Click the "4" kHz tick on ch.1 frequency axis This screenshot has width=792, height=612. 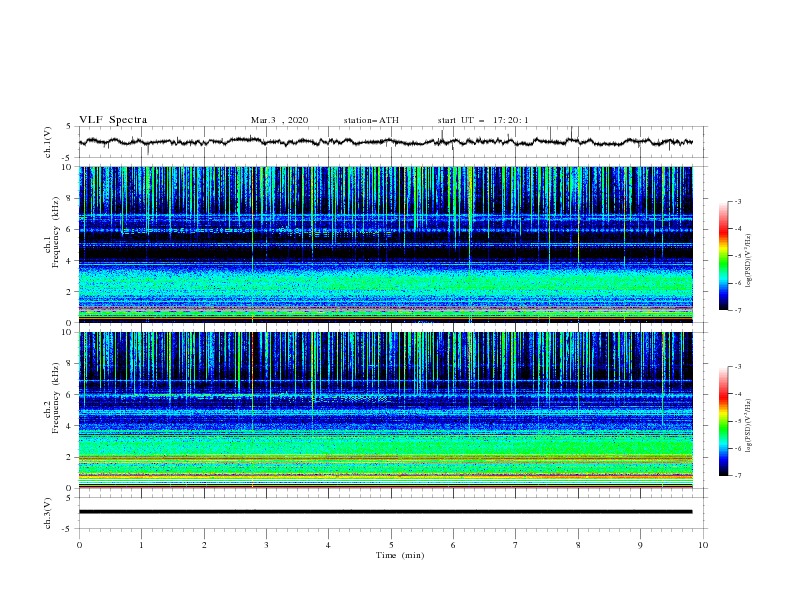70,261
